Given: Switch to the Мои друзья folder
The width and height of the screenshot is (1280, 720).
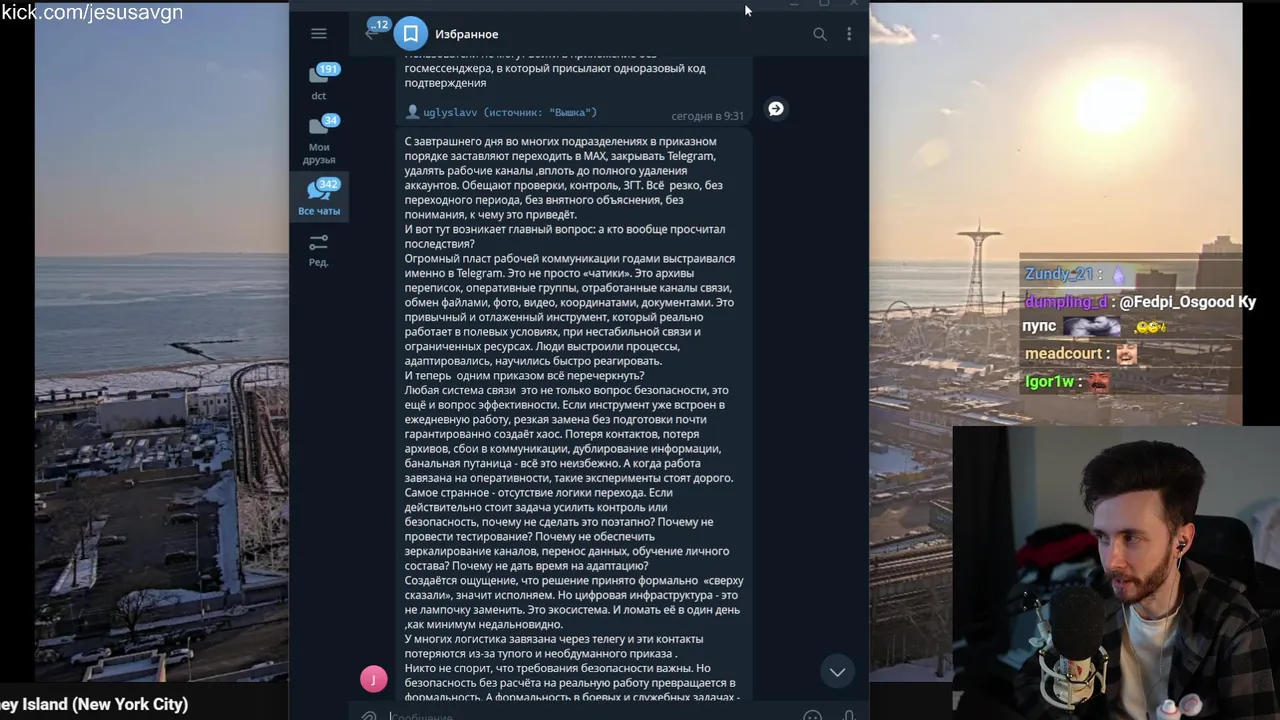Looking at the screenshot, I should 319,139.
